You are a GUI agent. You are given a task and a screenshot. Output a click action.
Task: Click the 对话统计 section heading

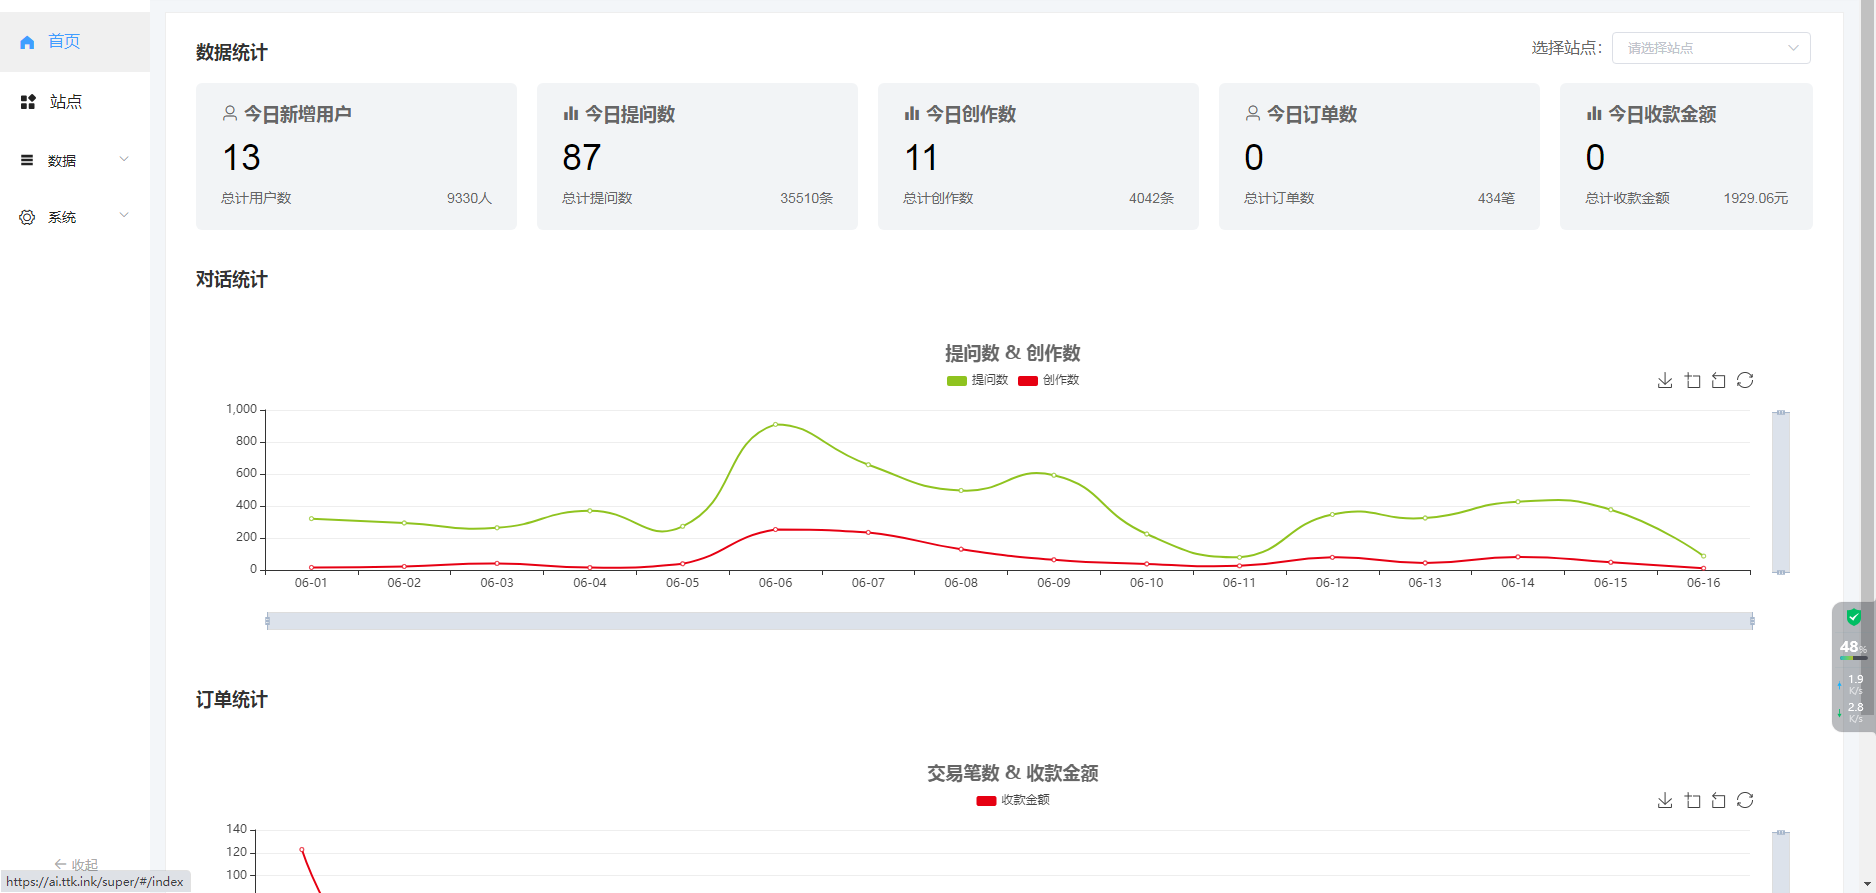point(232,280)
